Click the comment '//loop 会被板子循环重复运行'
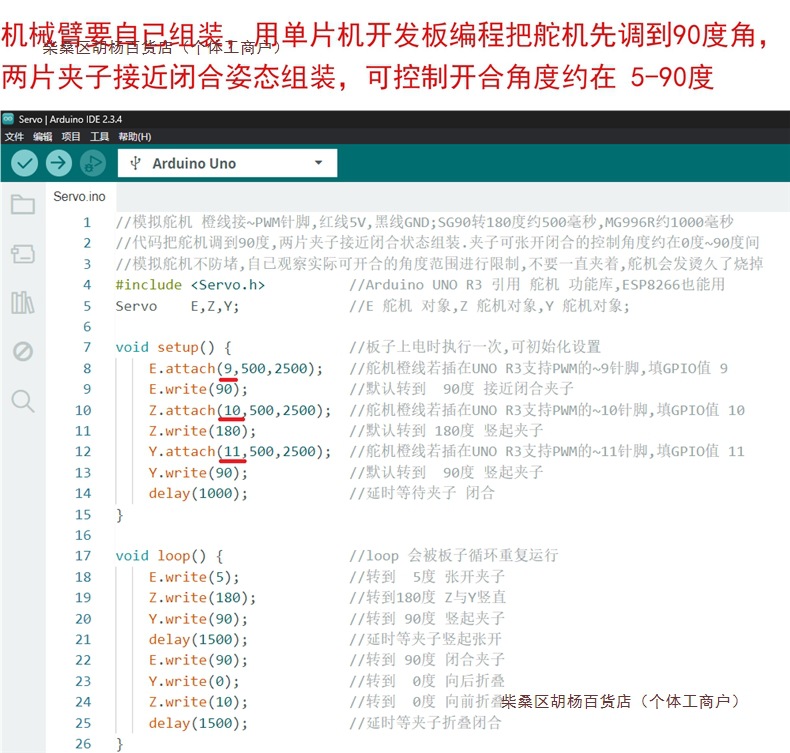This screenshot has width=790, height=753. (x=454, y=556)
